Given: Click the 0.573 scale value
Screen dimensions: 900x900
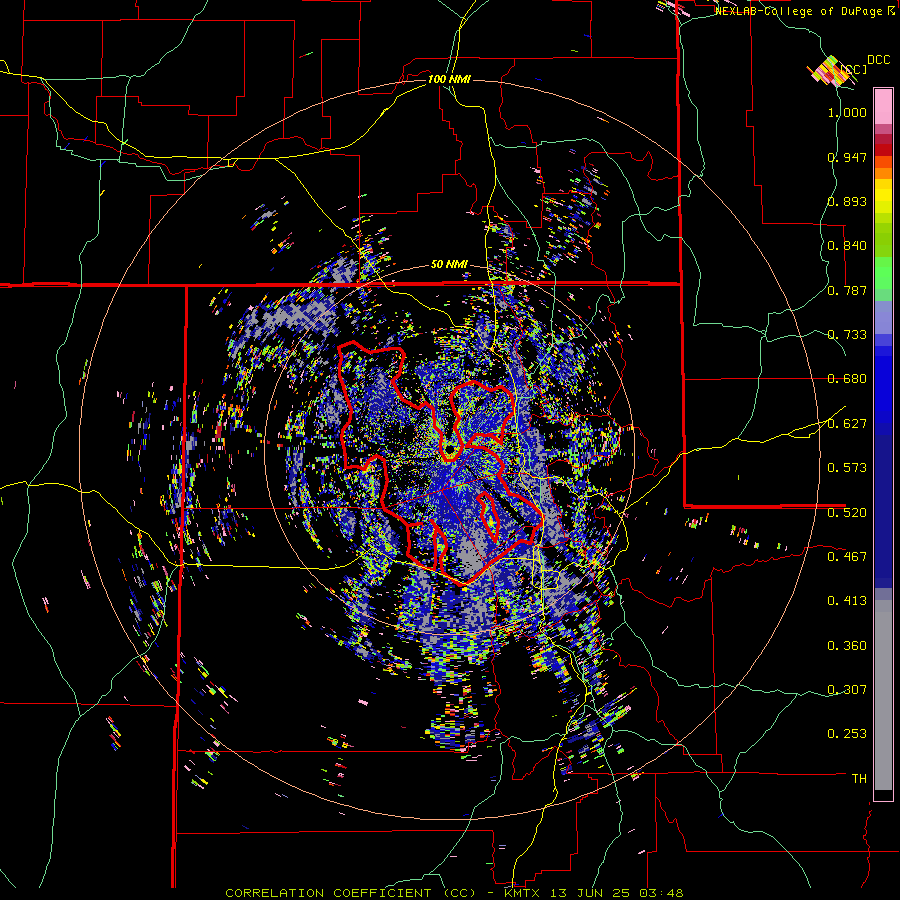Looking at the screenshot, I should tap(847, 468).
